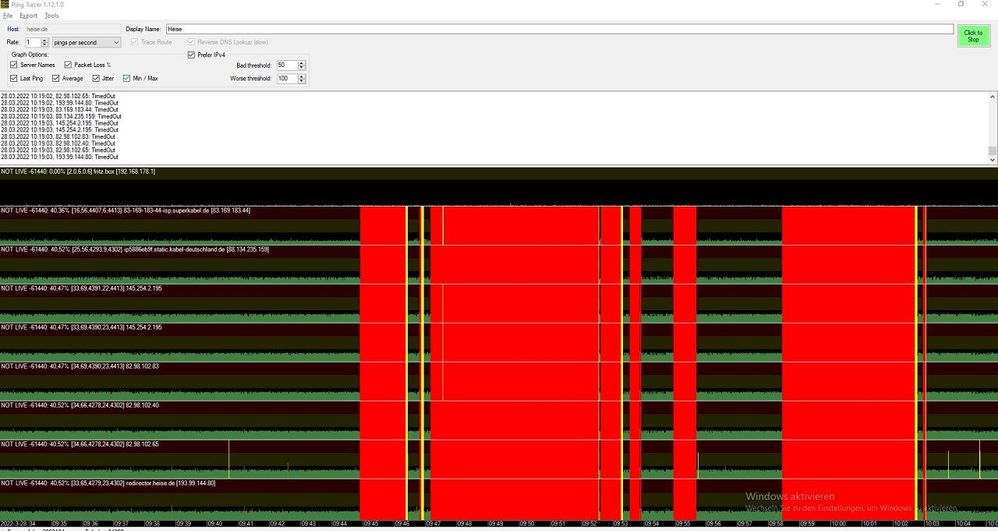This screenshot has height=531, width=998.
Task: Increase the Bad threshold value
Action: pos(302,63)
